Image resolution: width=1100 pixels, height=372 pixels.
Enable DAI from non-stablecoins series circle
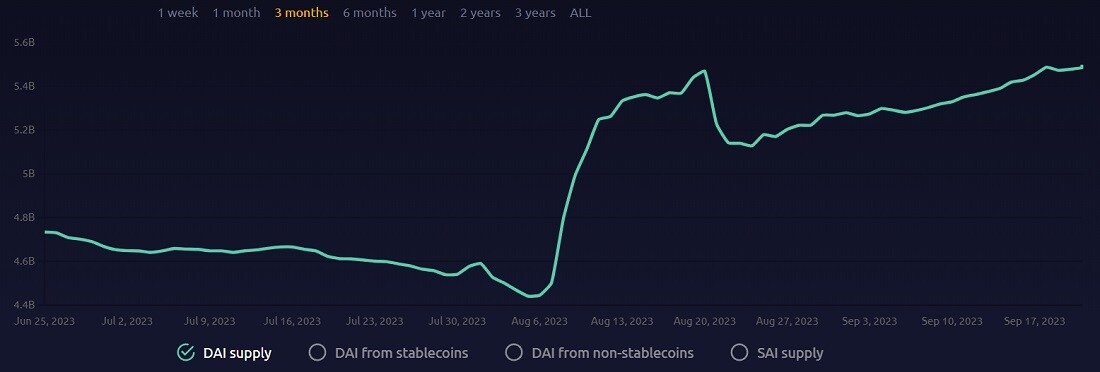point(514,352)
